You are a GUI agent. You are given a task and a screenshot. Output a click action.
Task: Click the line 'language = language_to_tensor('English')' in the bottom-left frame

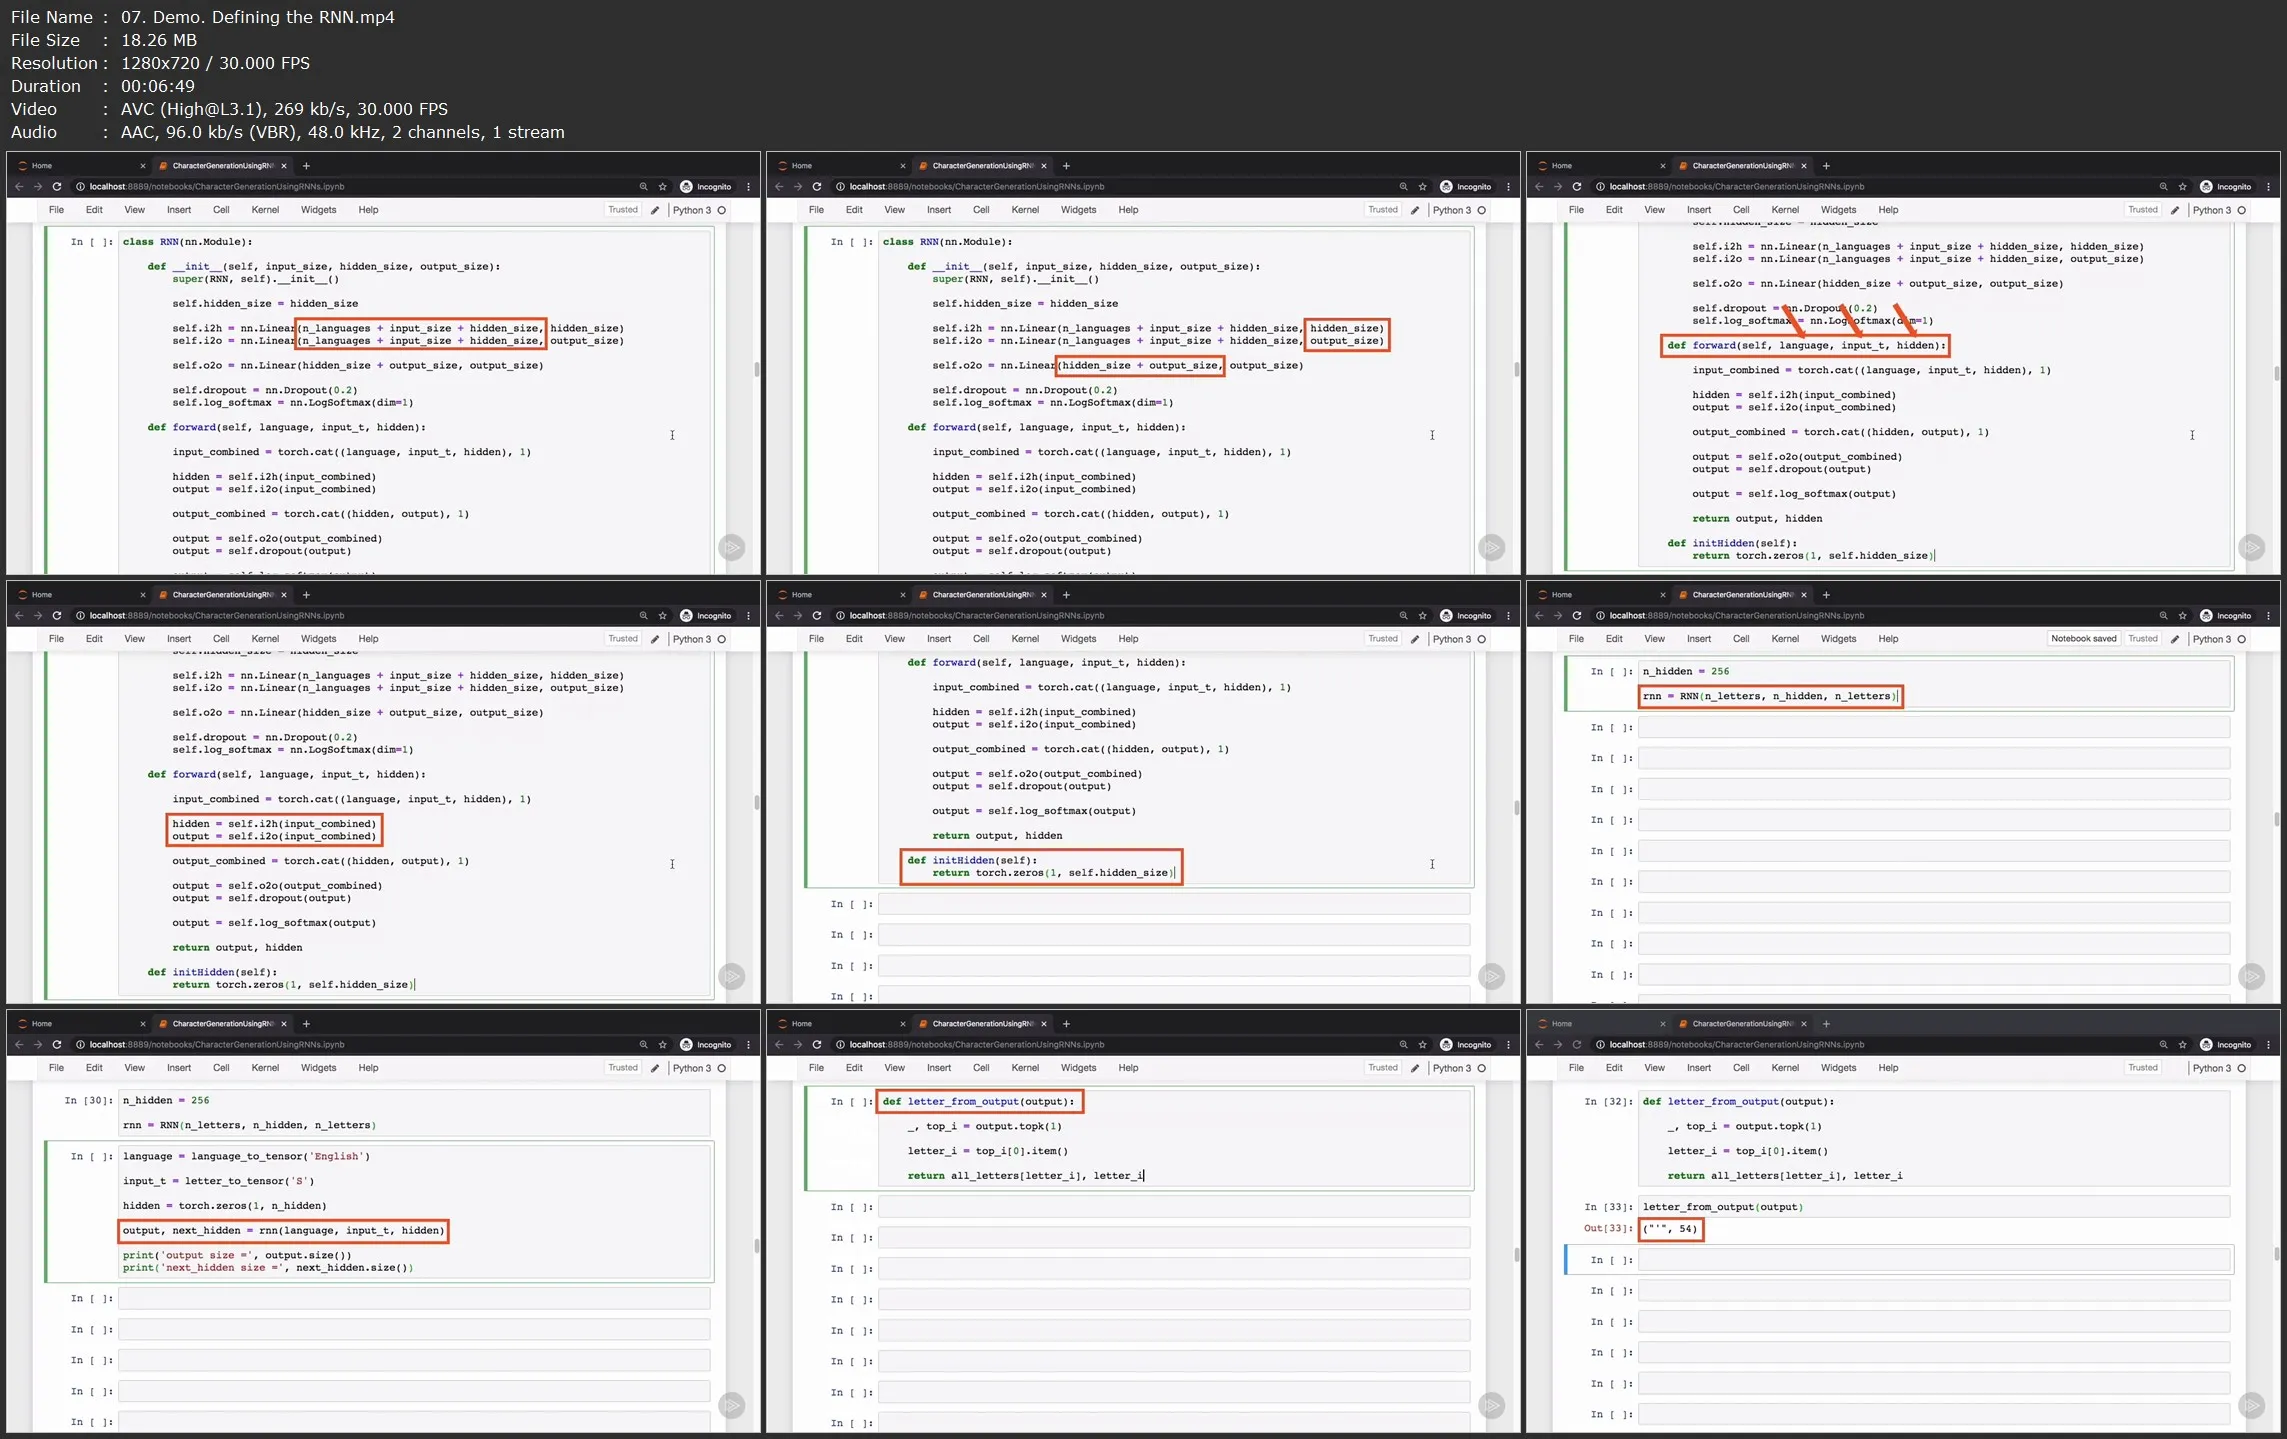pyautogui.click(x=246, y=1156)
